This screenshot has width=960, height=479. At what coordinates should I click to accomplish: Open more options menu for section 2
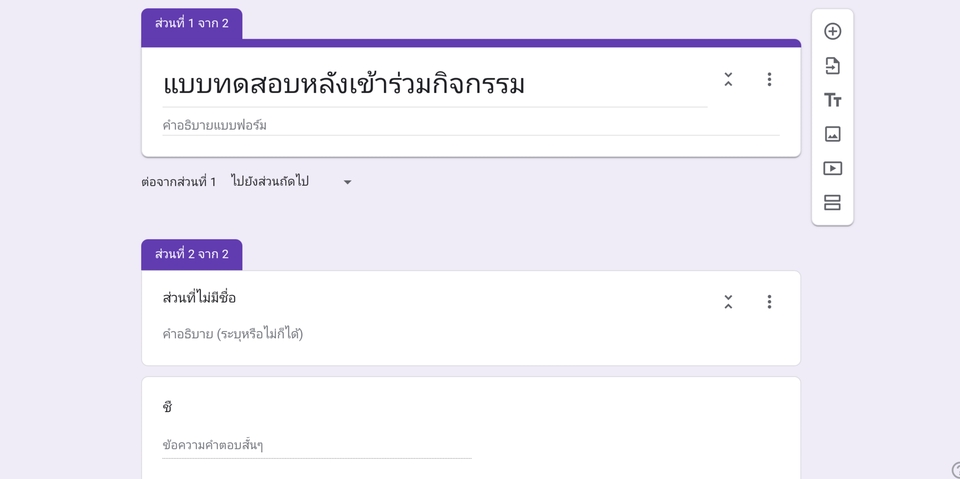coord(769,301)
